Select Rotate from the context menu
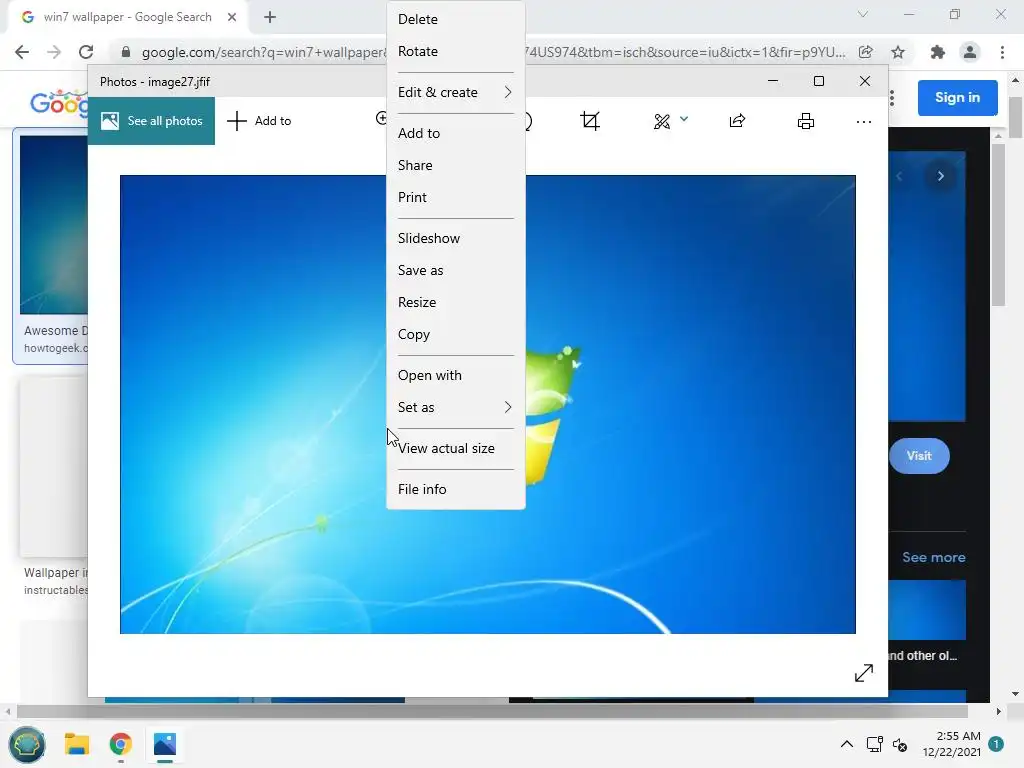Image resolution: width=1024 pixels, height=768 pixels. coord(456,51)
